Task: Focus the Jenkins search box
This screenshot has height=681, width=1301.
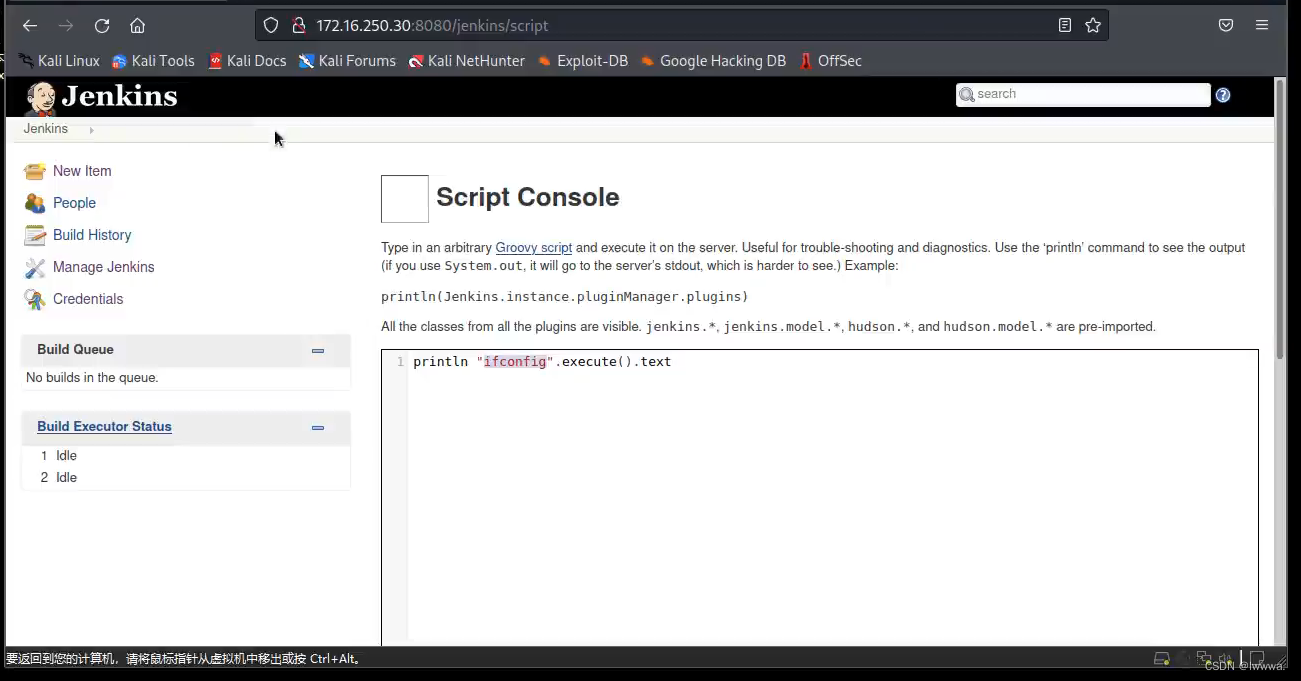Action: click(x=1083, y=94)
